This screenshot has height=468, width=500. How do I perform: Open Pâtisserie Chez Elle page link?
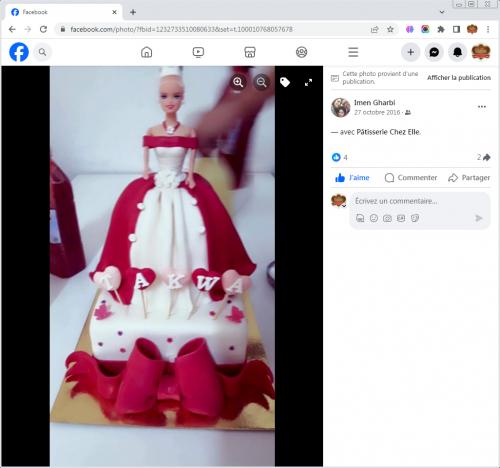388,132
